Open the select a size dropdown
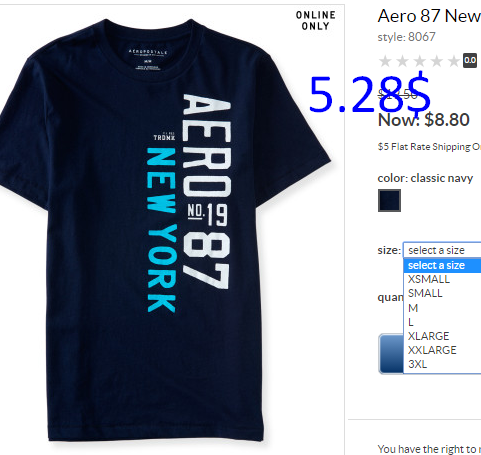481x455 pixels. pos(442,250)
